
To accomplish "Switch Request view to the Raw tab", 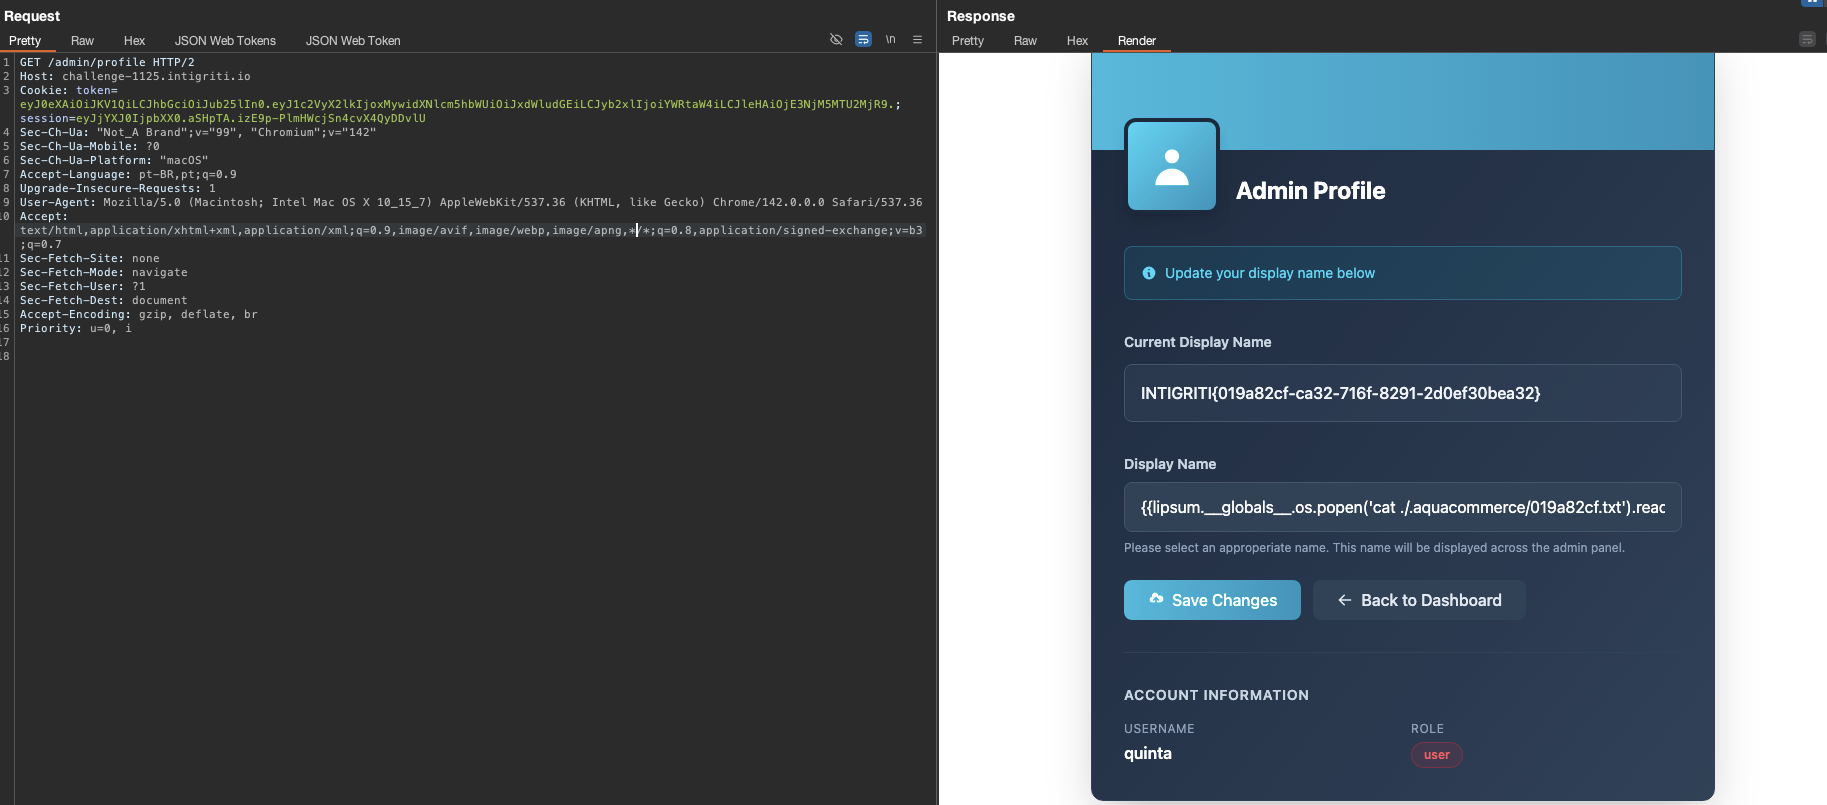I will pos(82,41).
